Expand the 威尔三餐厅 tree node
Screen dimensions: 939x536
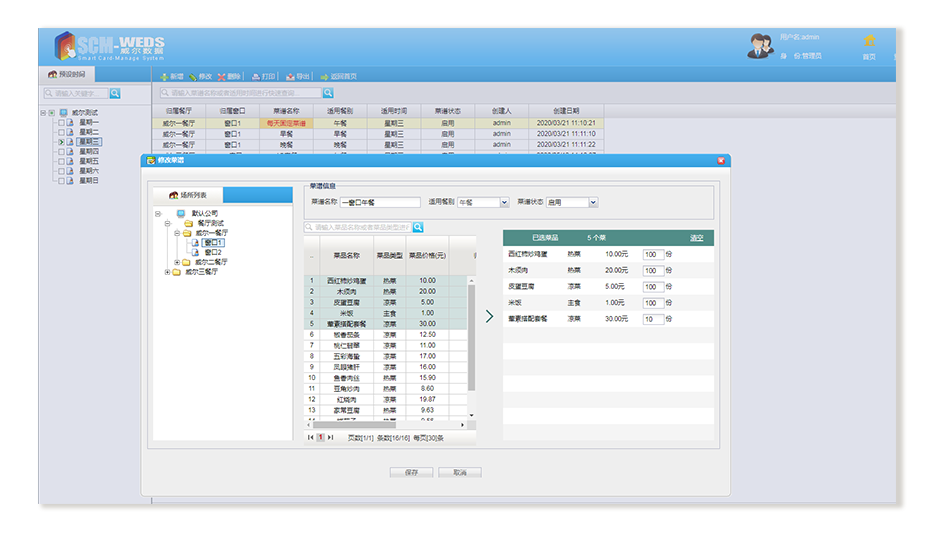pyautogui.click(x=167, y=271)
